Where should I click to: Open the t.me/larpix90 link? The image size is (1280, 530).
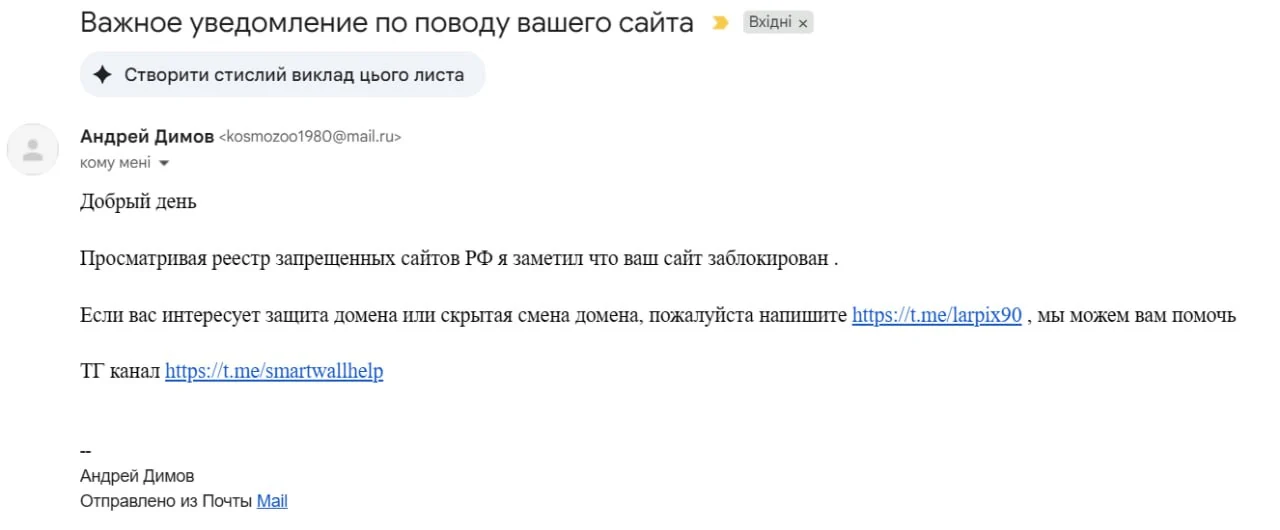[x=936, y=315]
